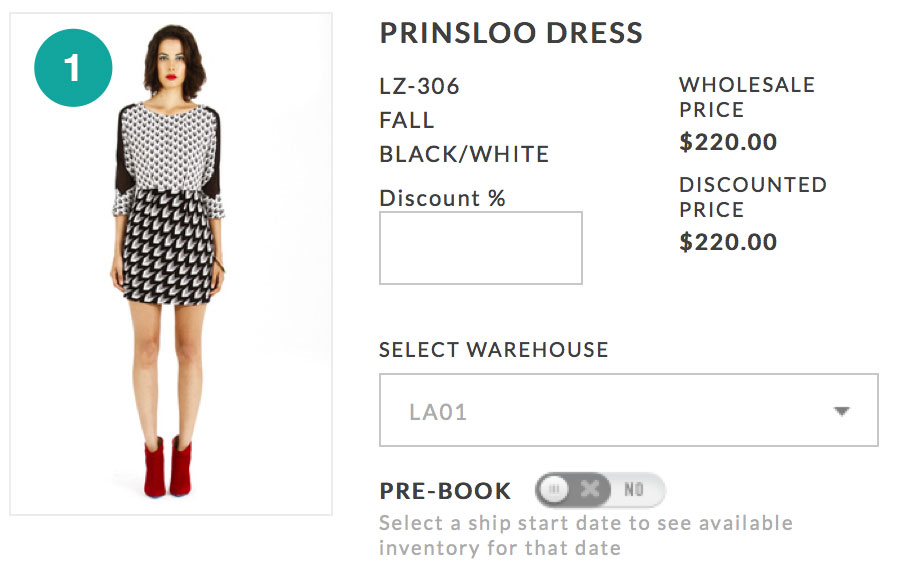Viewport: 898px width, 575px height.
Task: Click the PRE-BOOK label text
Action: [x=445, y=491]
